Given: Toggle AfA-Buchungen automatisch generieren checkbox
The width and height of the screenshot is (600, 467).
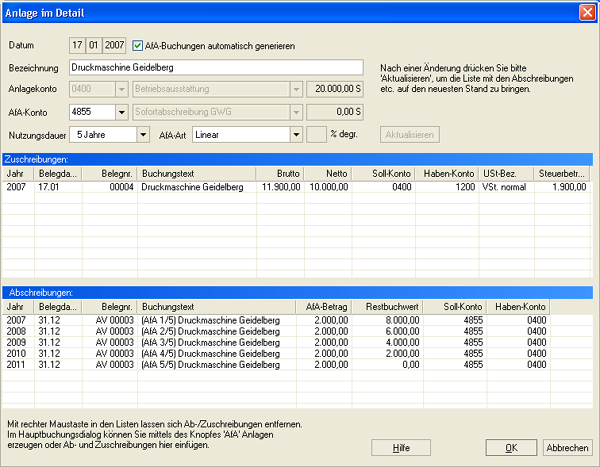Looking at the screenshot, I should click(x=137, y=46).
